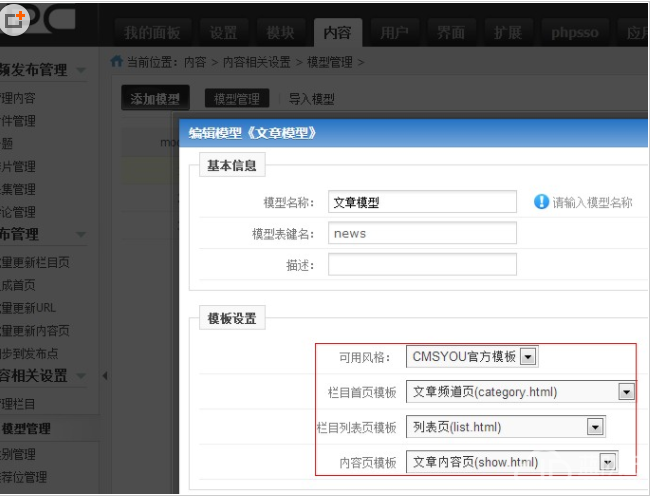Viewport: 652px width, 497px height.
Task: Click the empty 描述 input field
Action: coord(422,264)
